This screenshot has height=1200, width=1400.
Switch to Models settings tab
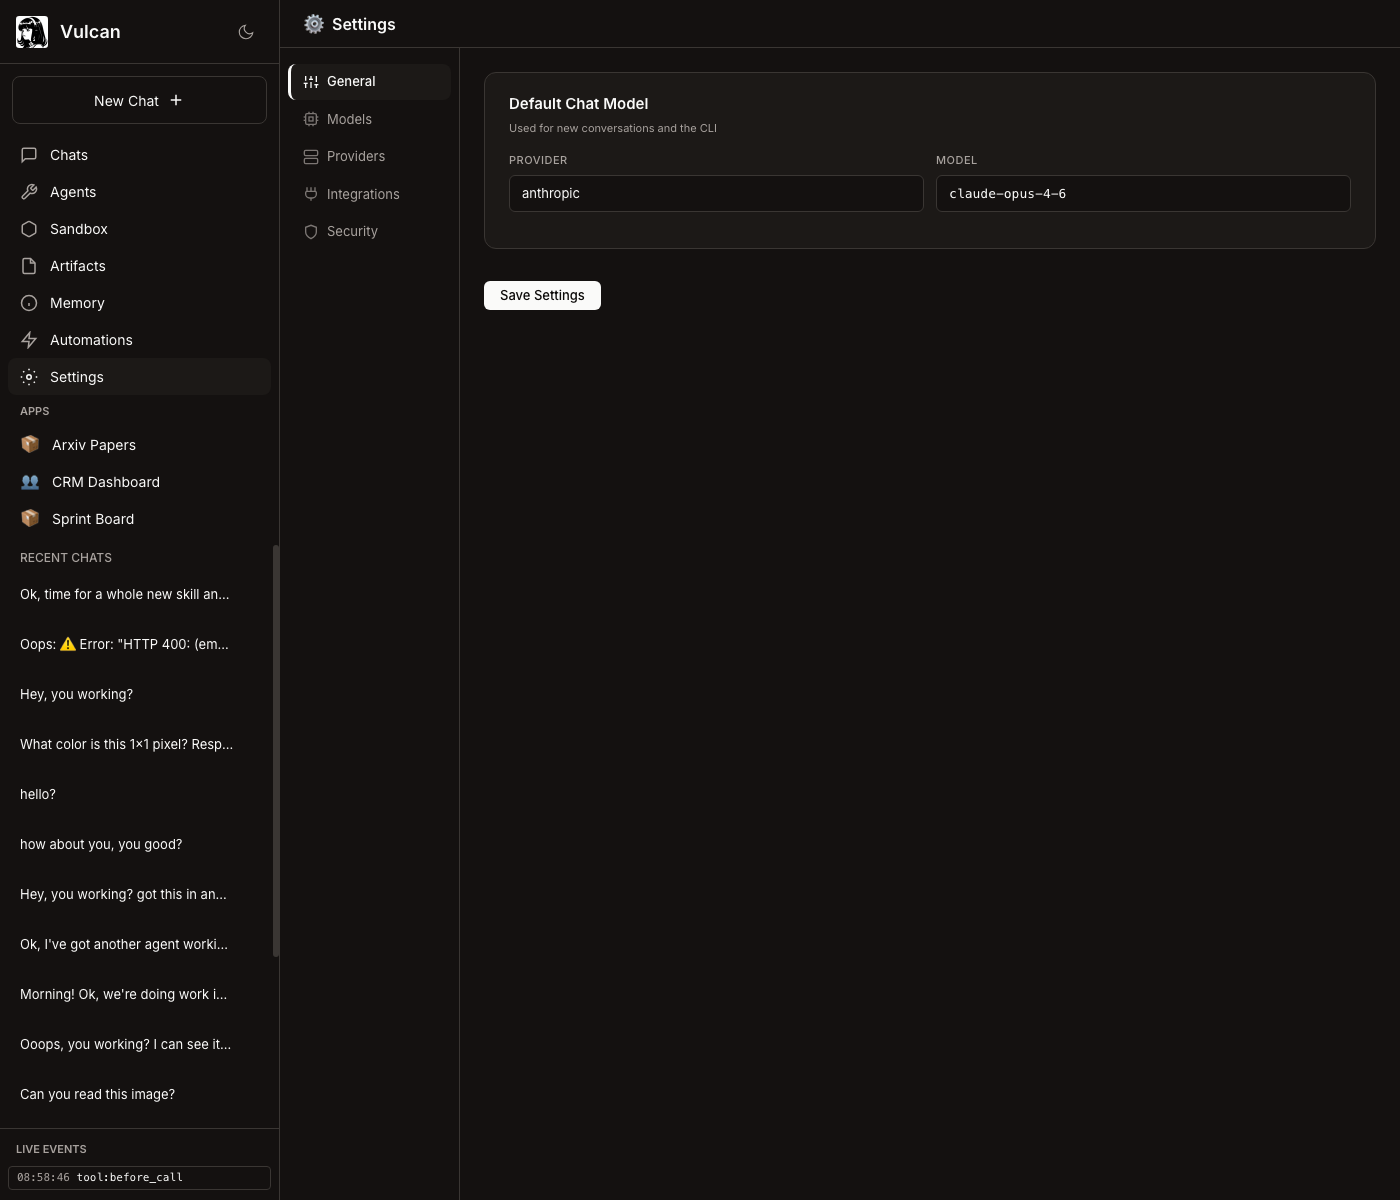pos(349,119)
